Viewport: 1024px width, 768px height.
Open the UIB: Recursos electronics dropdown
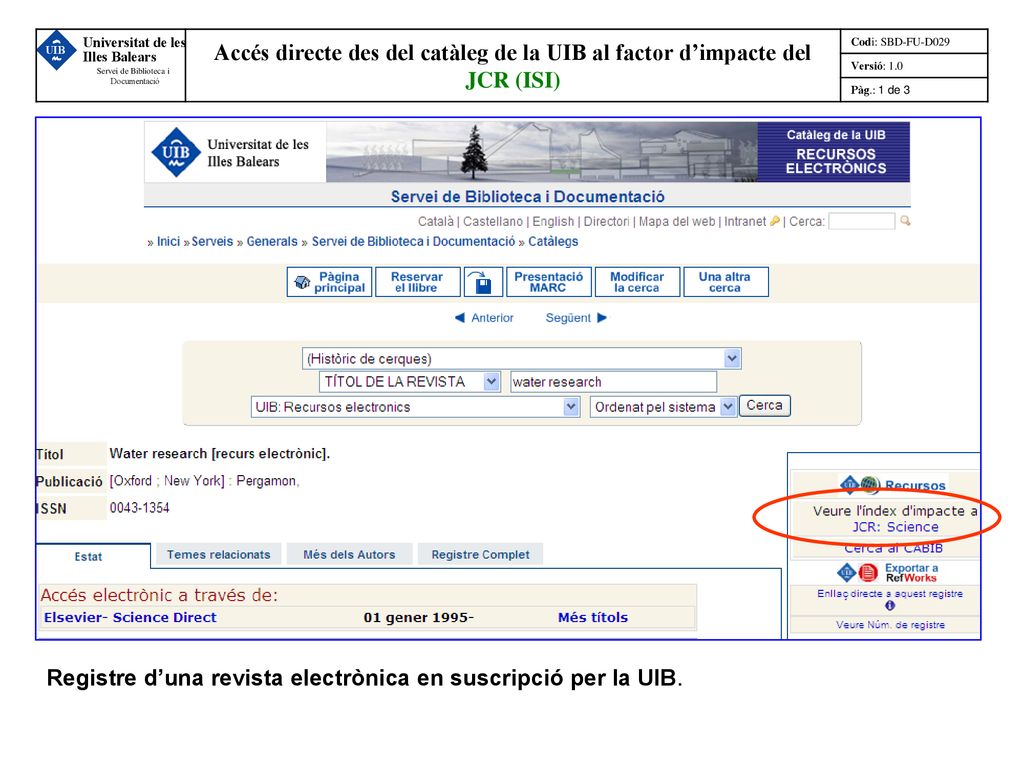(571, 407)
